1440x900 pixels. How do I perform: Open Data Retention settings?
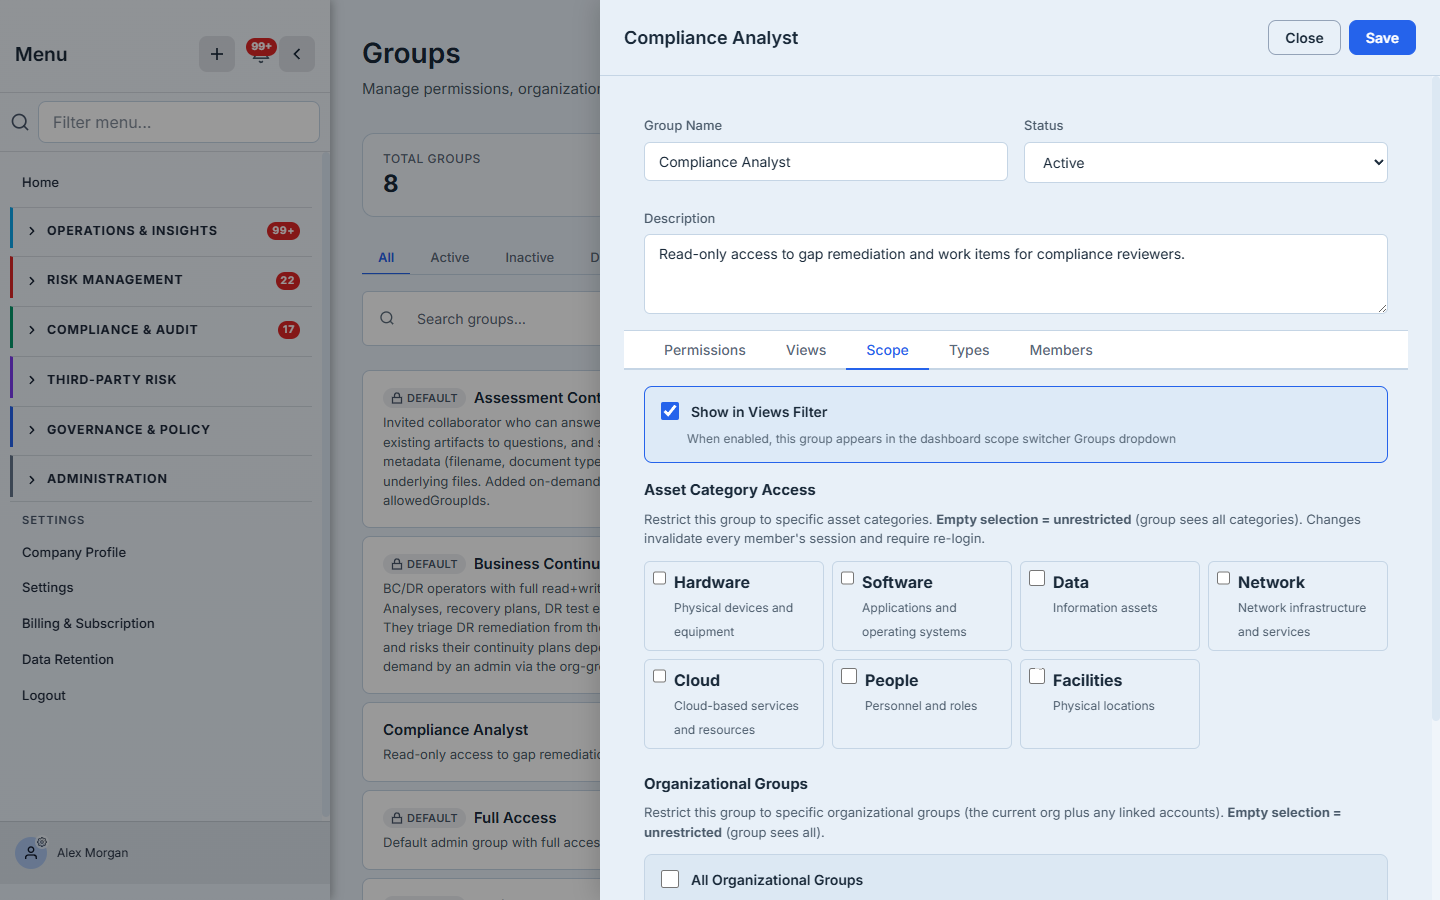tap(68, 659)
